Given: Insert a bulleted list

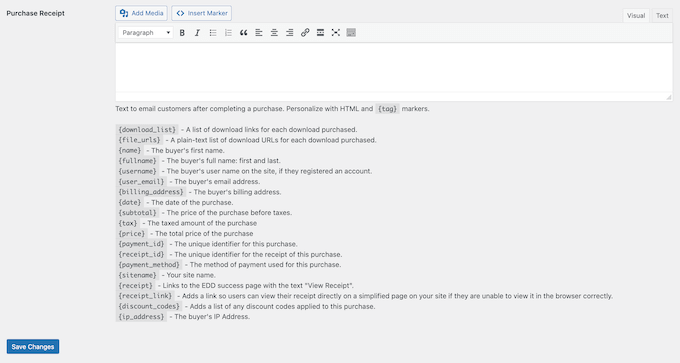Looking at the screenshot, I should (x=213, y=33).
